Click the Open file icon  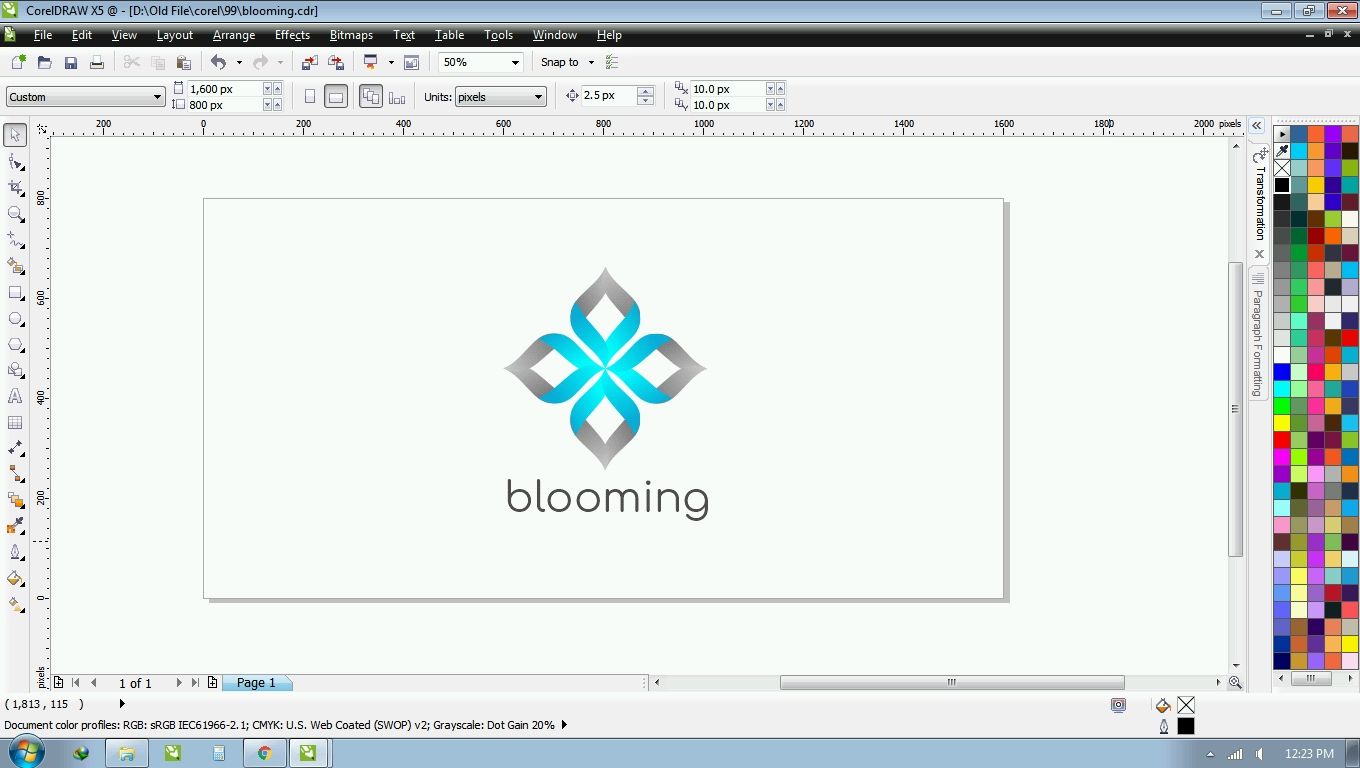[x=44, y=62]
